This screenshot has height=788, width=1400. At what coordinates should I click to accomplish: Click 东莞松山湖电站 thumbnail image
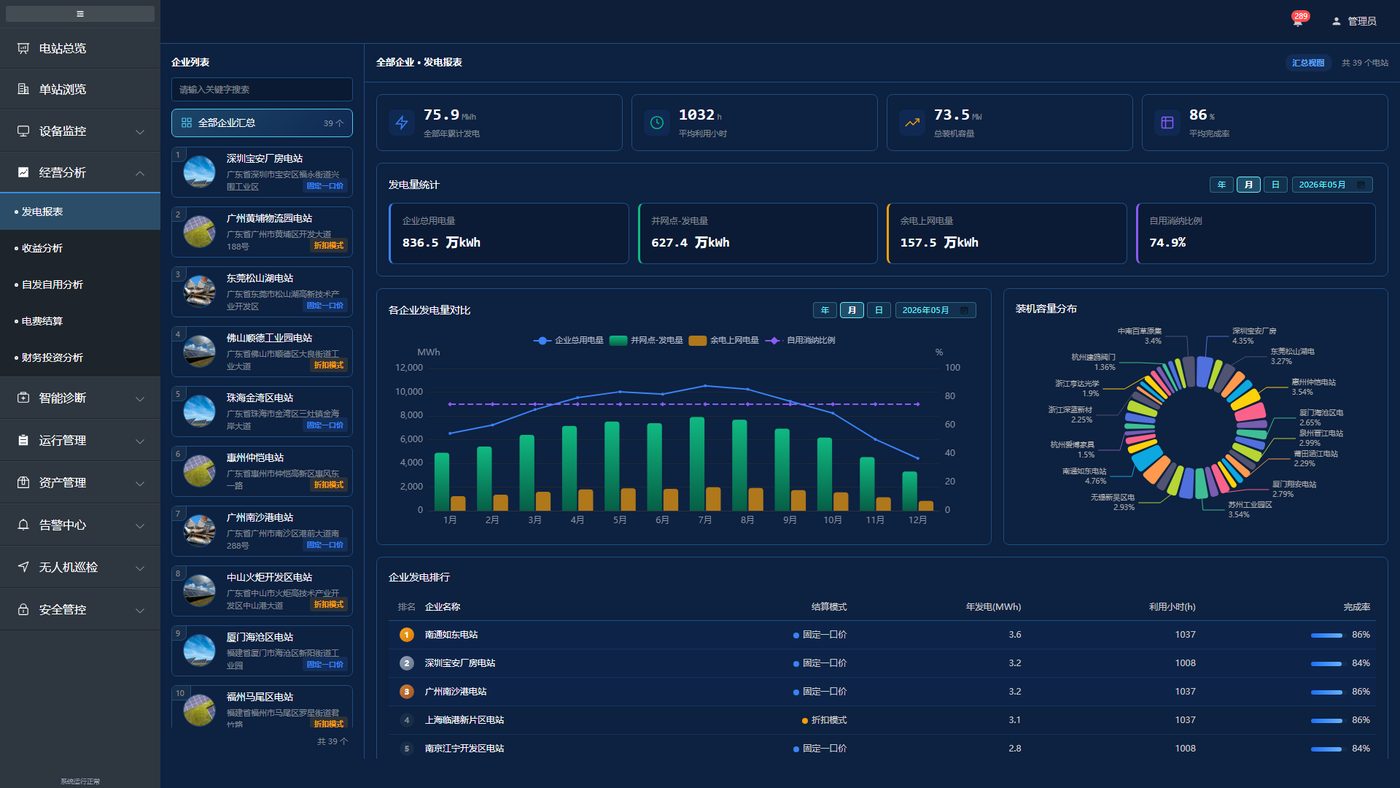coord(199,292)
